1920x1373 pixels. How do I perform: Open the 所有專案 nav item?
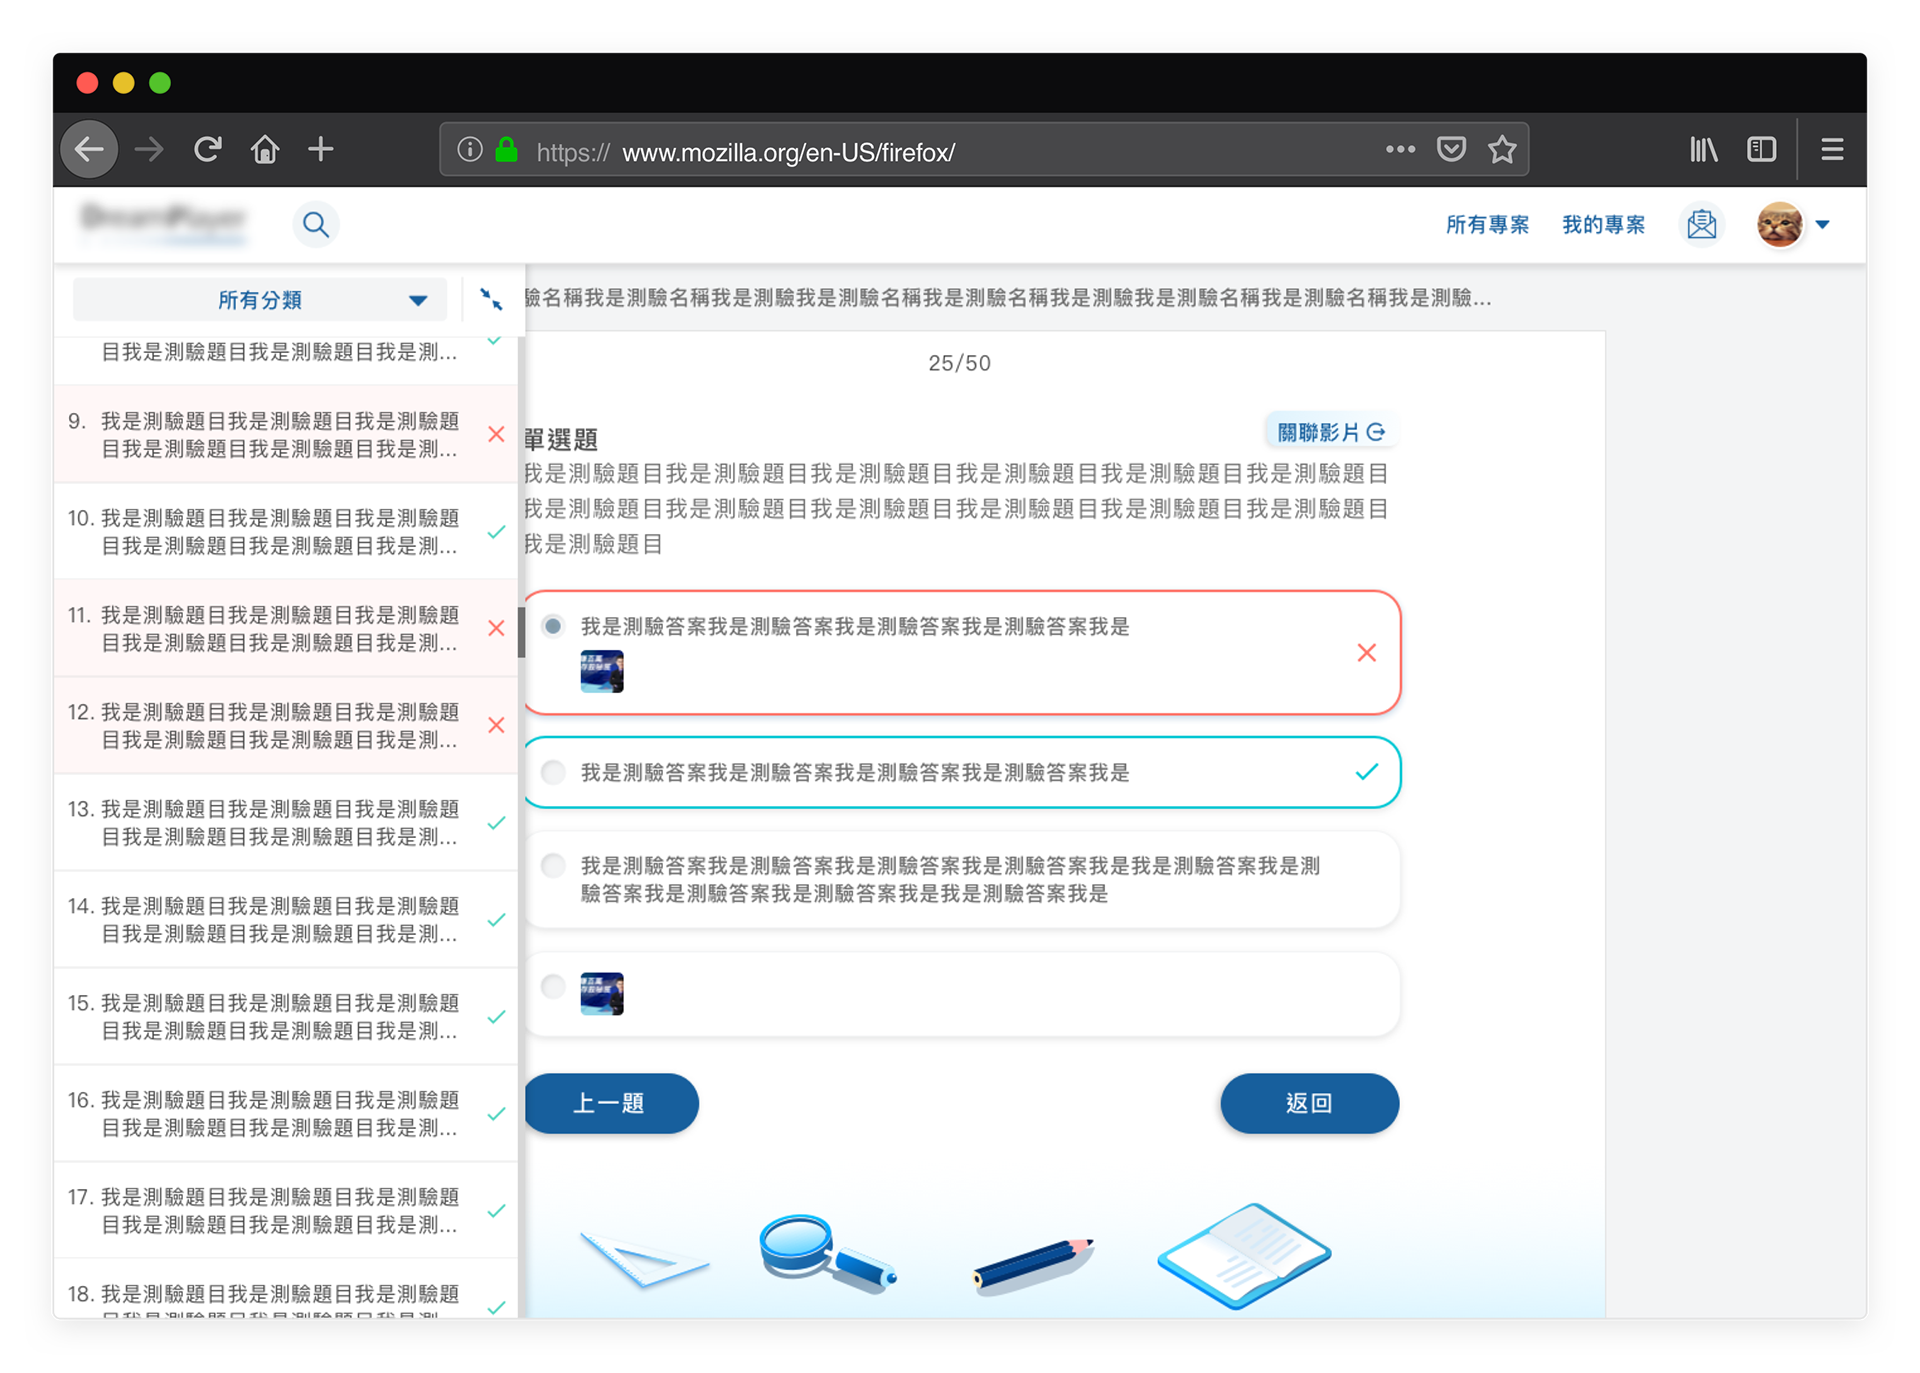coord(1487,225)
